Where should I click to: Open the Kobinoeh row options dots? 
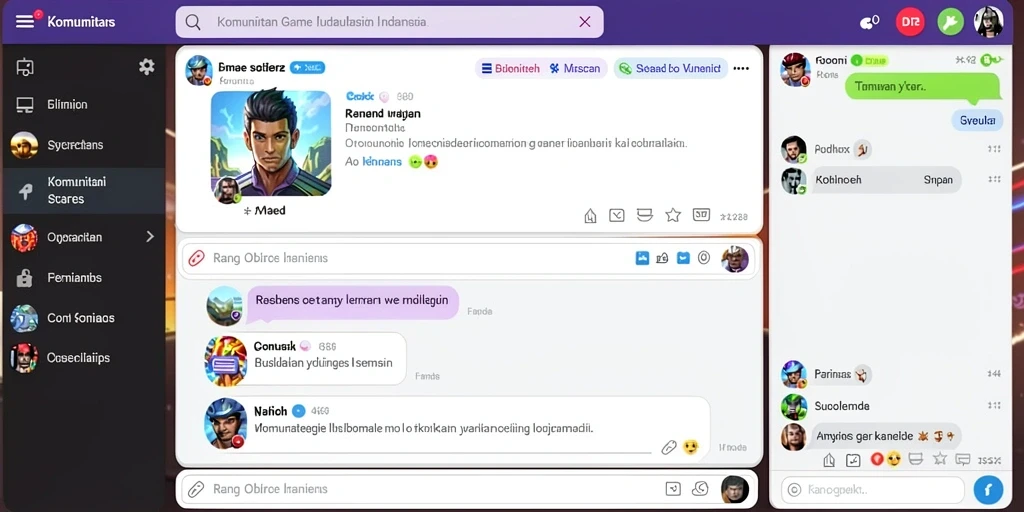(994, 180)
